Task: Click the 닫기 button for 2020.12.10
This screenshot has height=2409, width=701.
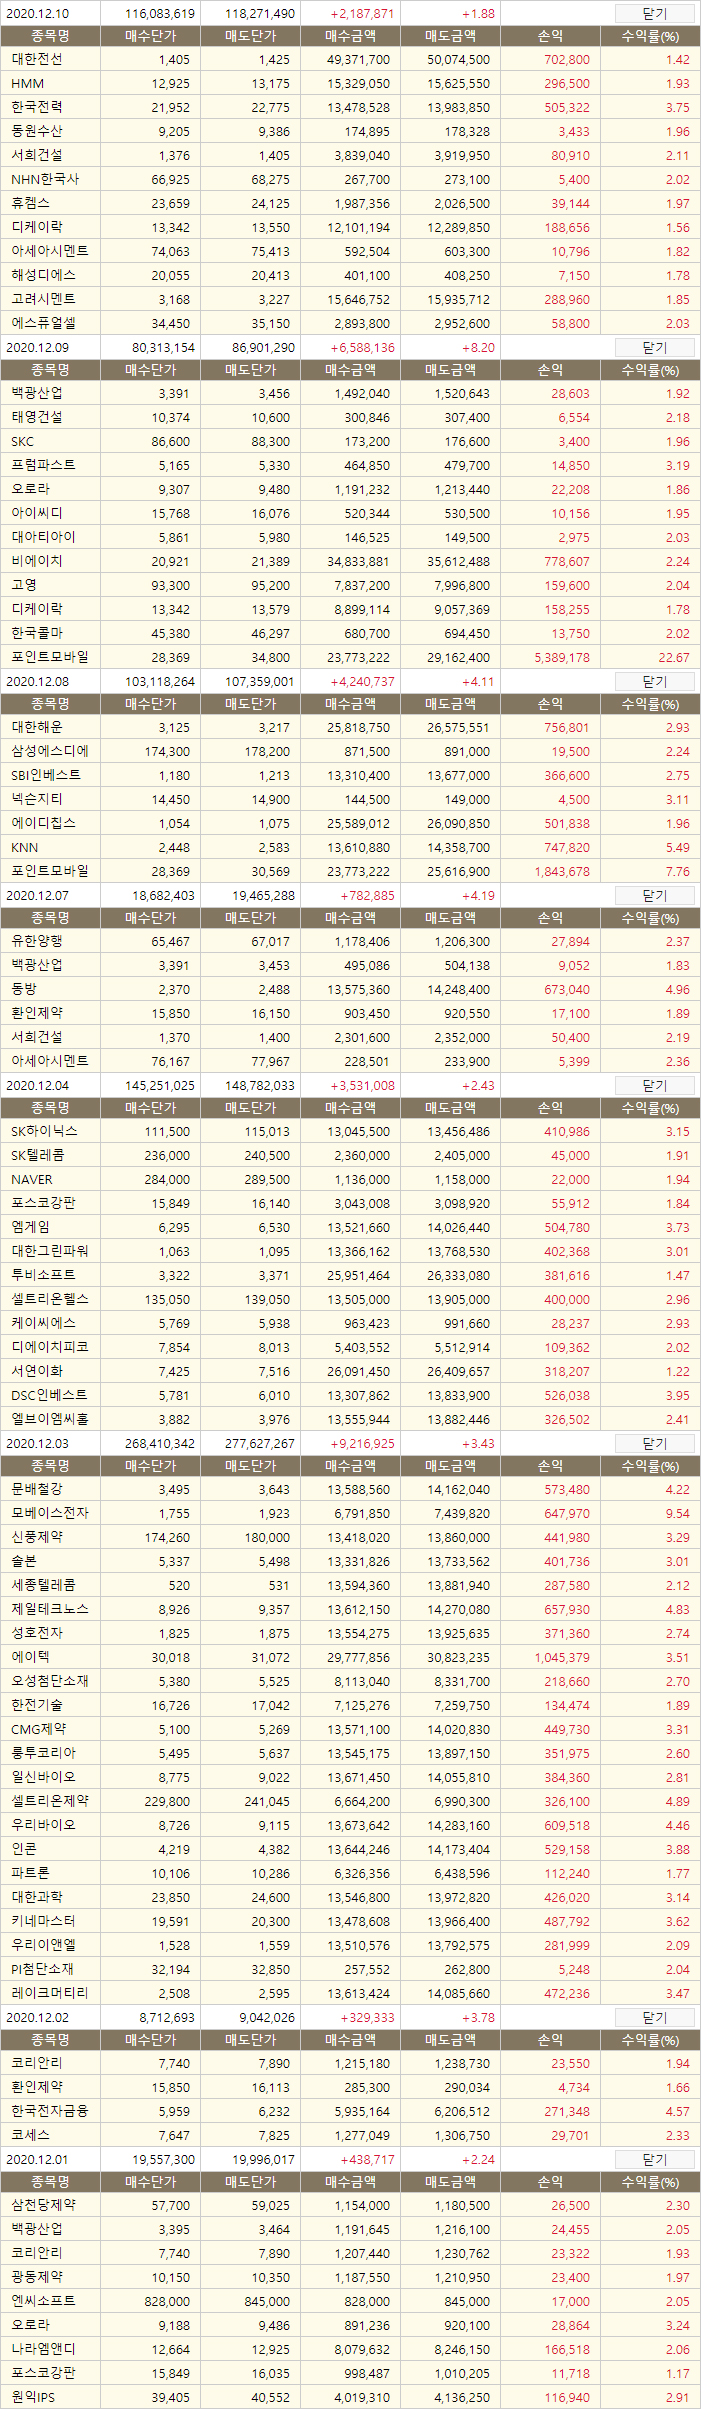Action: 654,14
